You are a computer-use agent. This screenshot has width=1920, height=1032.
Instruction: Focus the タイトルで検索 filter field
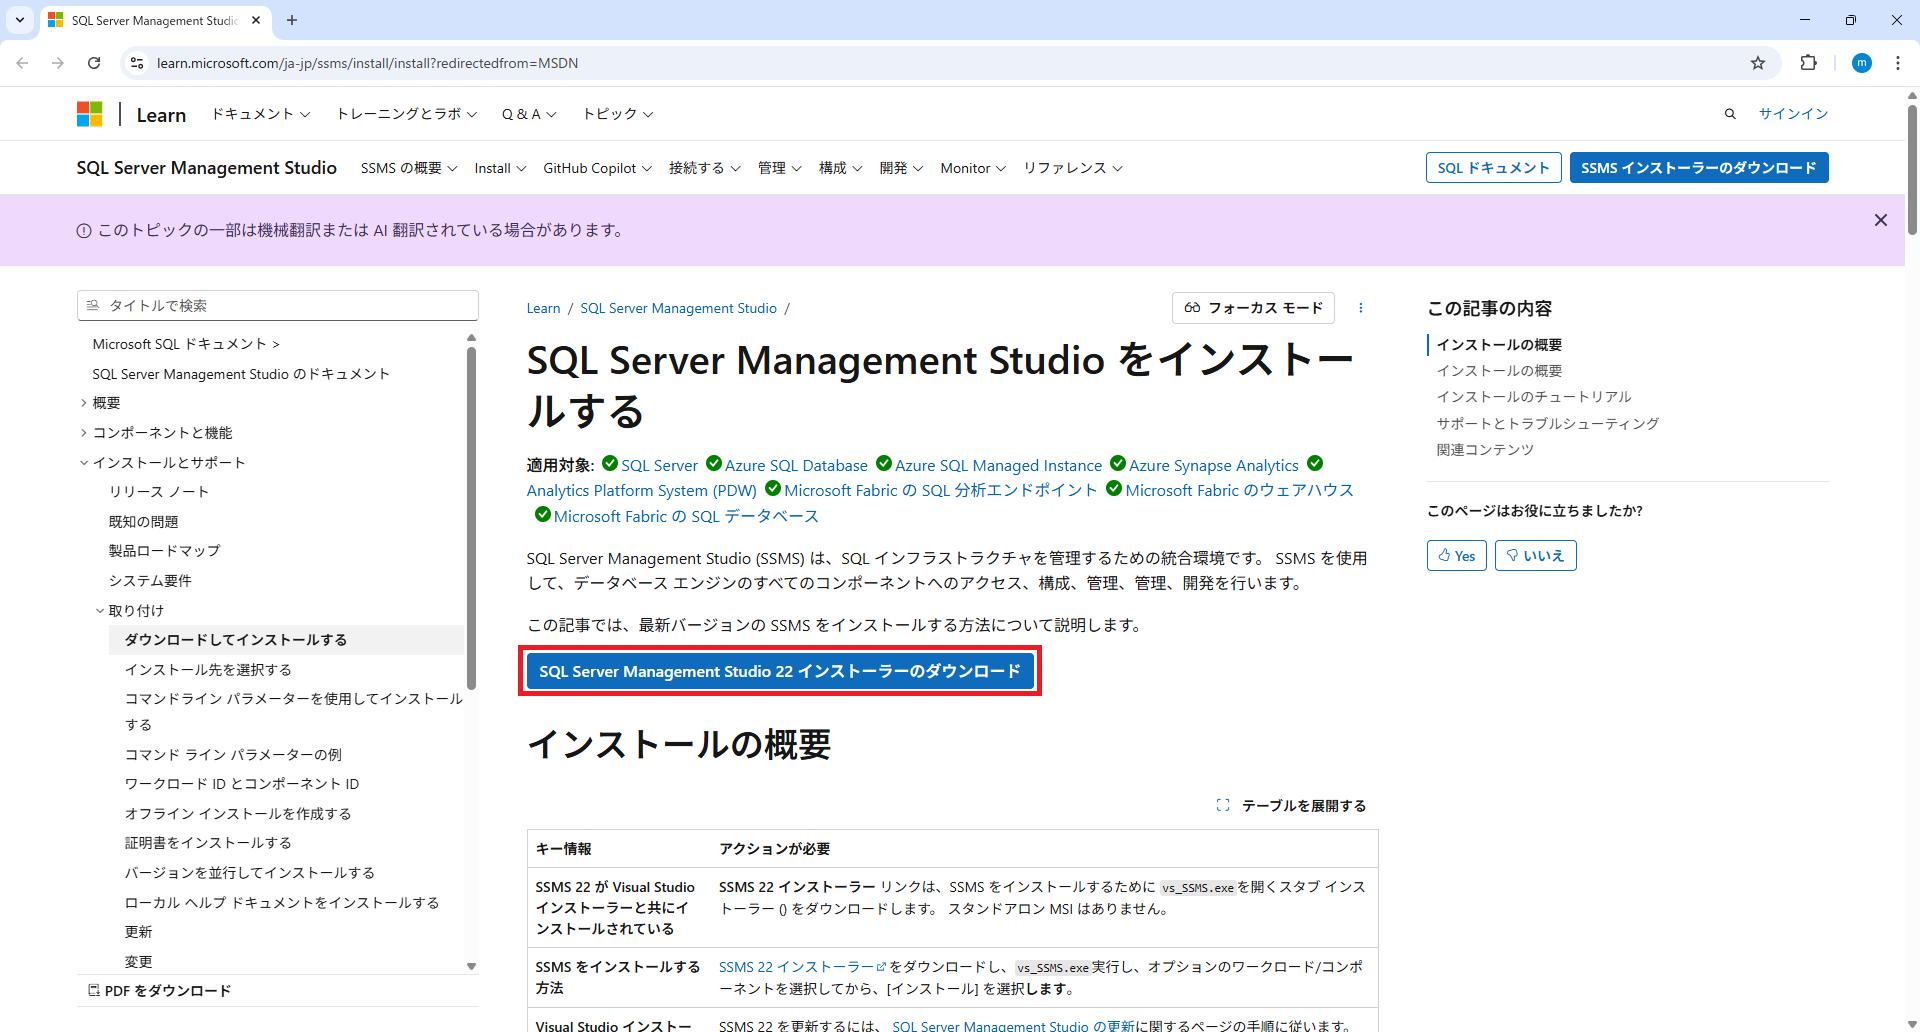[278, 306]
